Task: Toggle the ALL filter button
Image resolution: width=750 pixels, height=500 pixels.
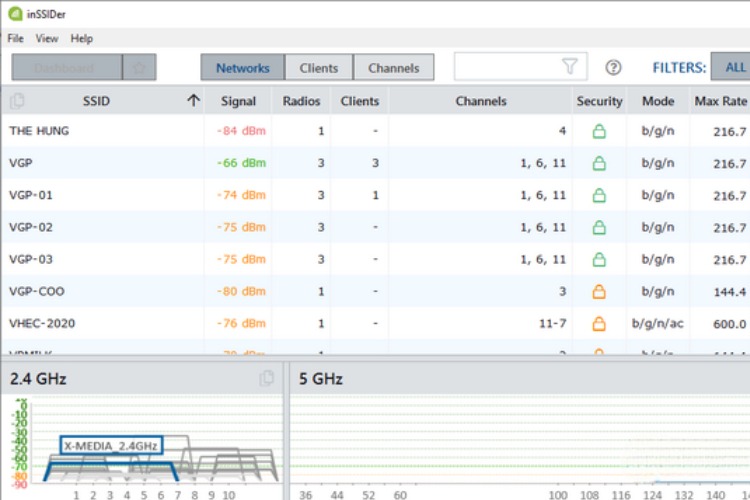Action: [734, 67]
